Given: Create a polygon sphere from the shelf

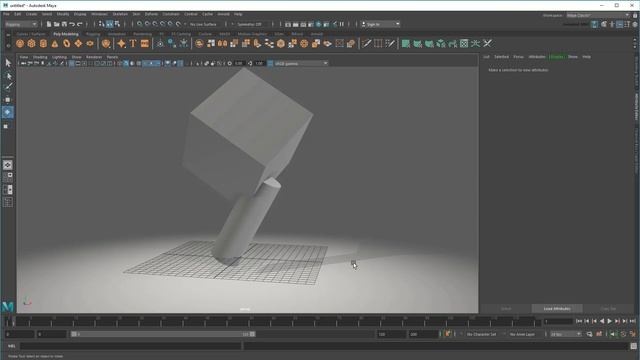Looking at the screenshot, I should coord(20,44).
